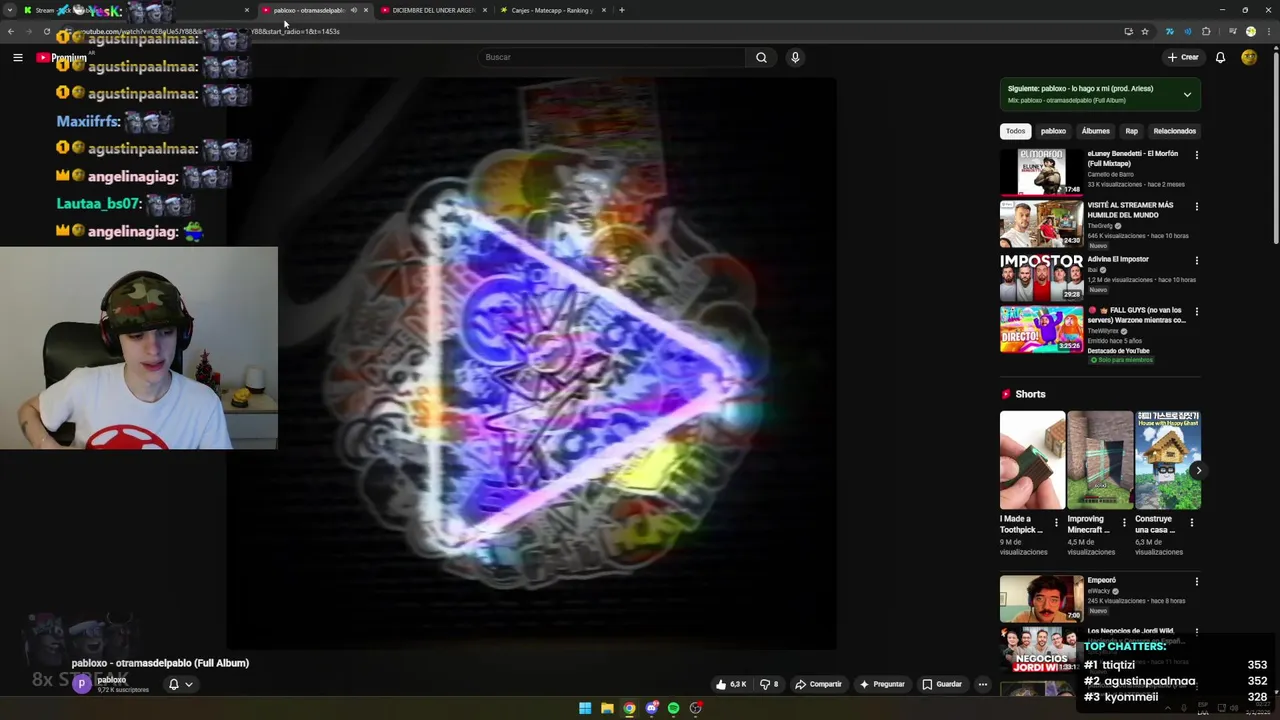Open File Explorer from the taskbar
This screenshot has width=1280, height=720.
click(x=607, y=708)
